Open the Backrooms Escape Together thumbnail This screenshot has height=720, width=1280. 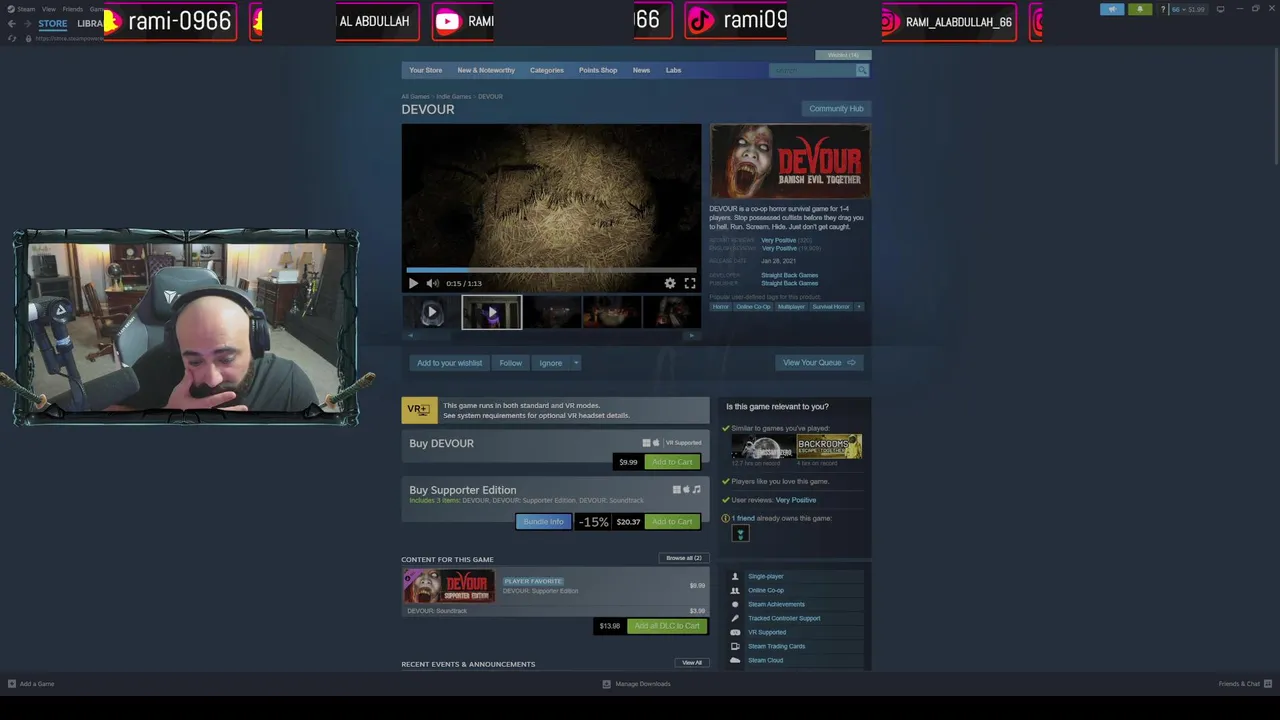click(829, 447)
